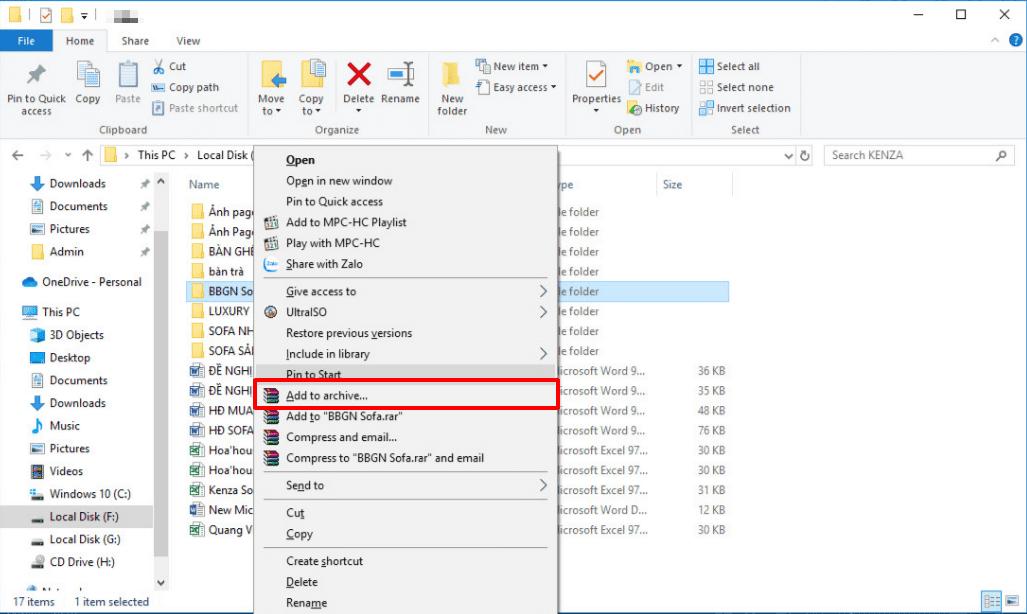Click Add to MPC-HC Playlist
The image size is (1027, 614).
(x=405, y=222)
